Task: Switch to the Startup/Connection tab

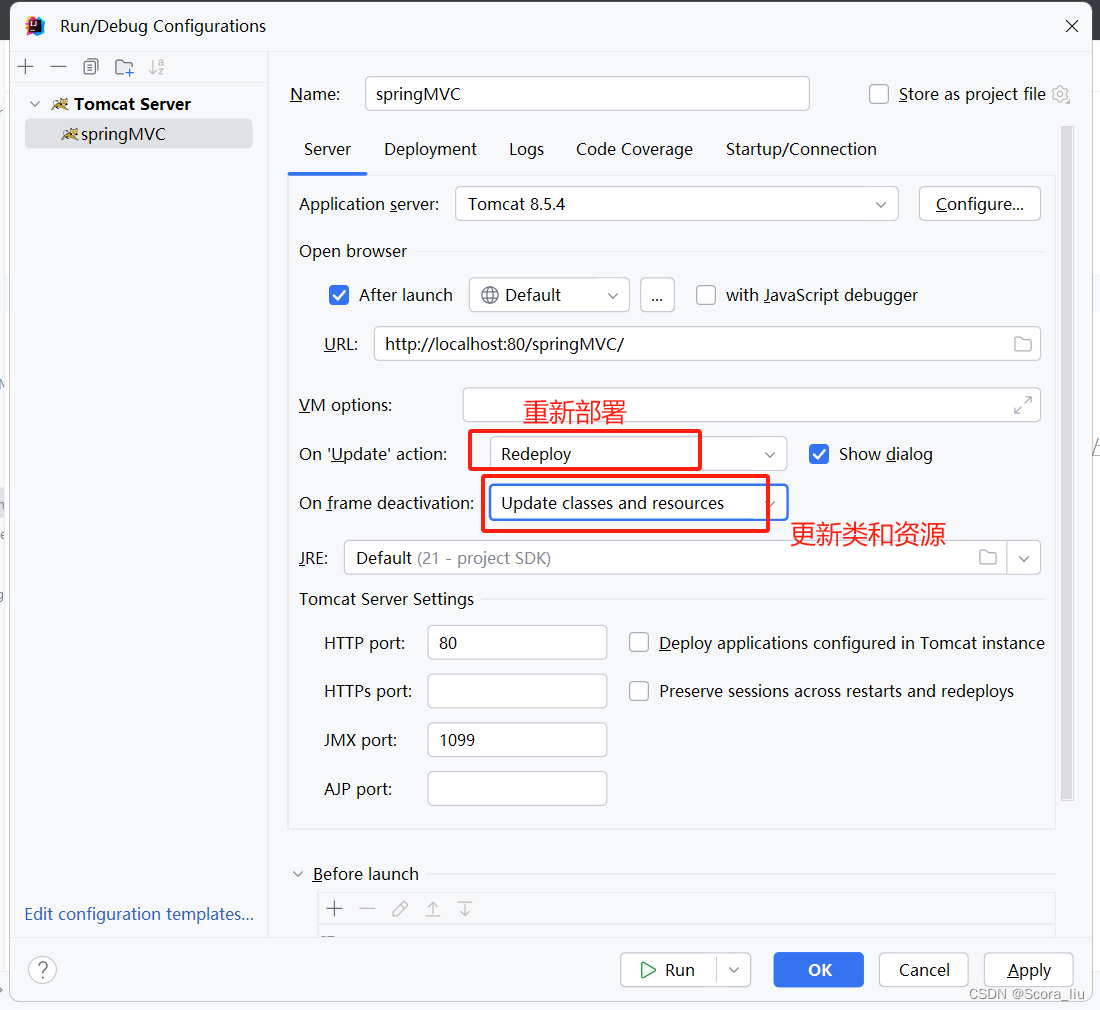Action: click(x=801, y=149)
